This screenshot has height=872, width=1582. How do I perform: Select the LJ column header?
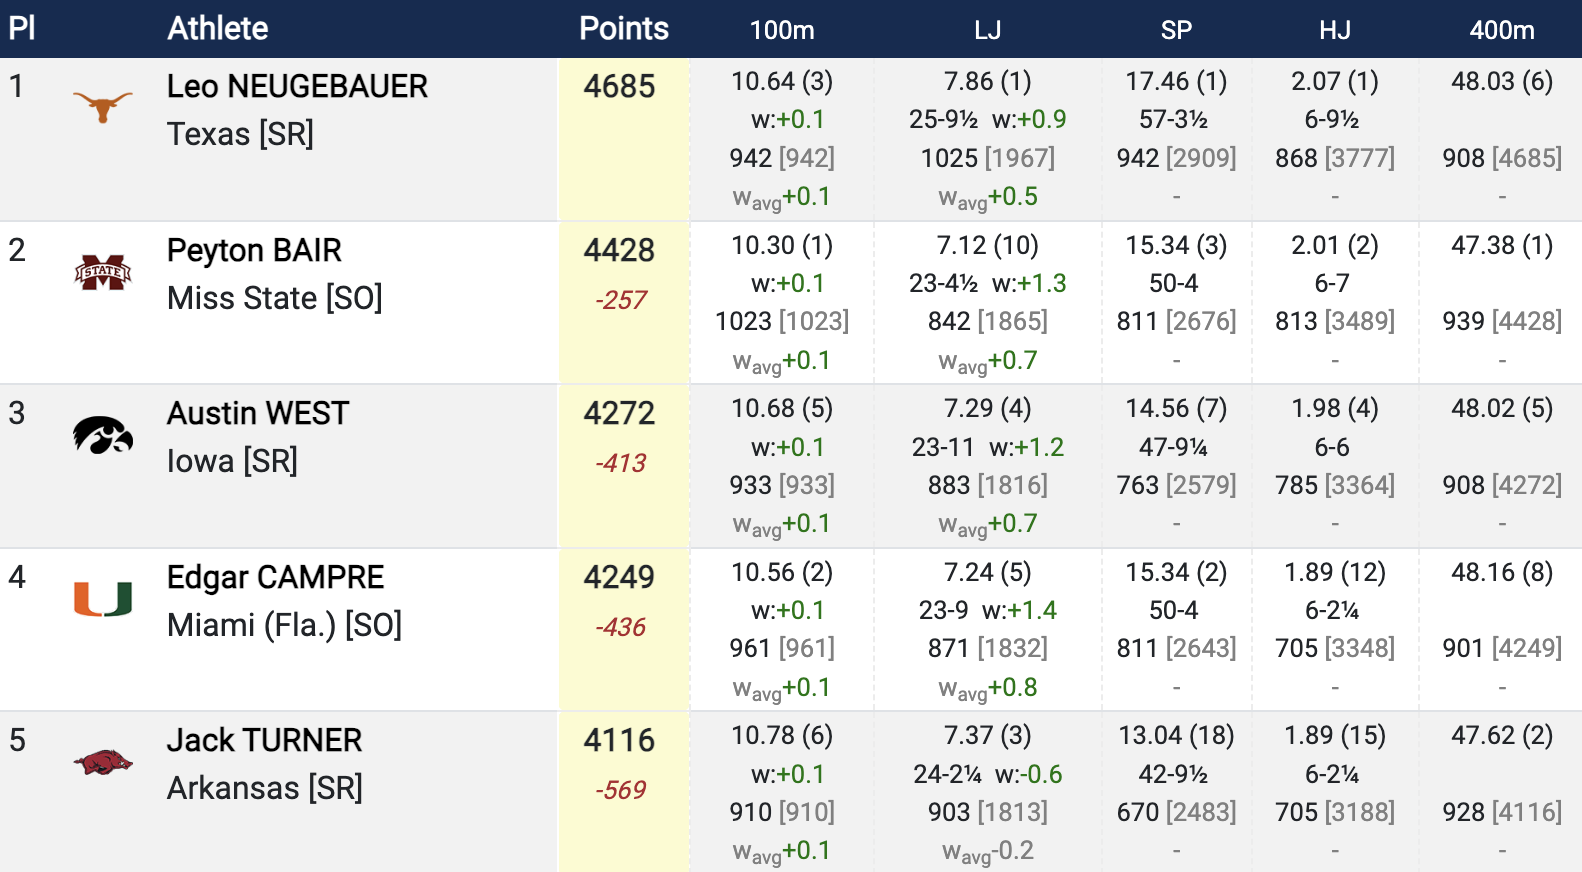pos(987,30)
